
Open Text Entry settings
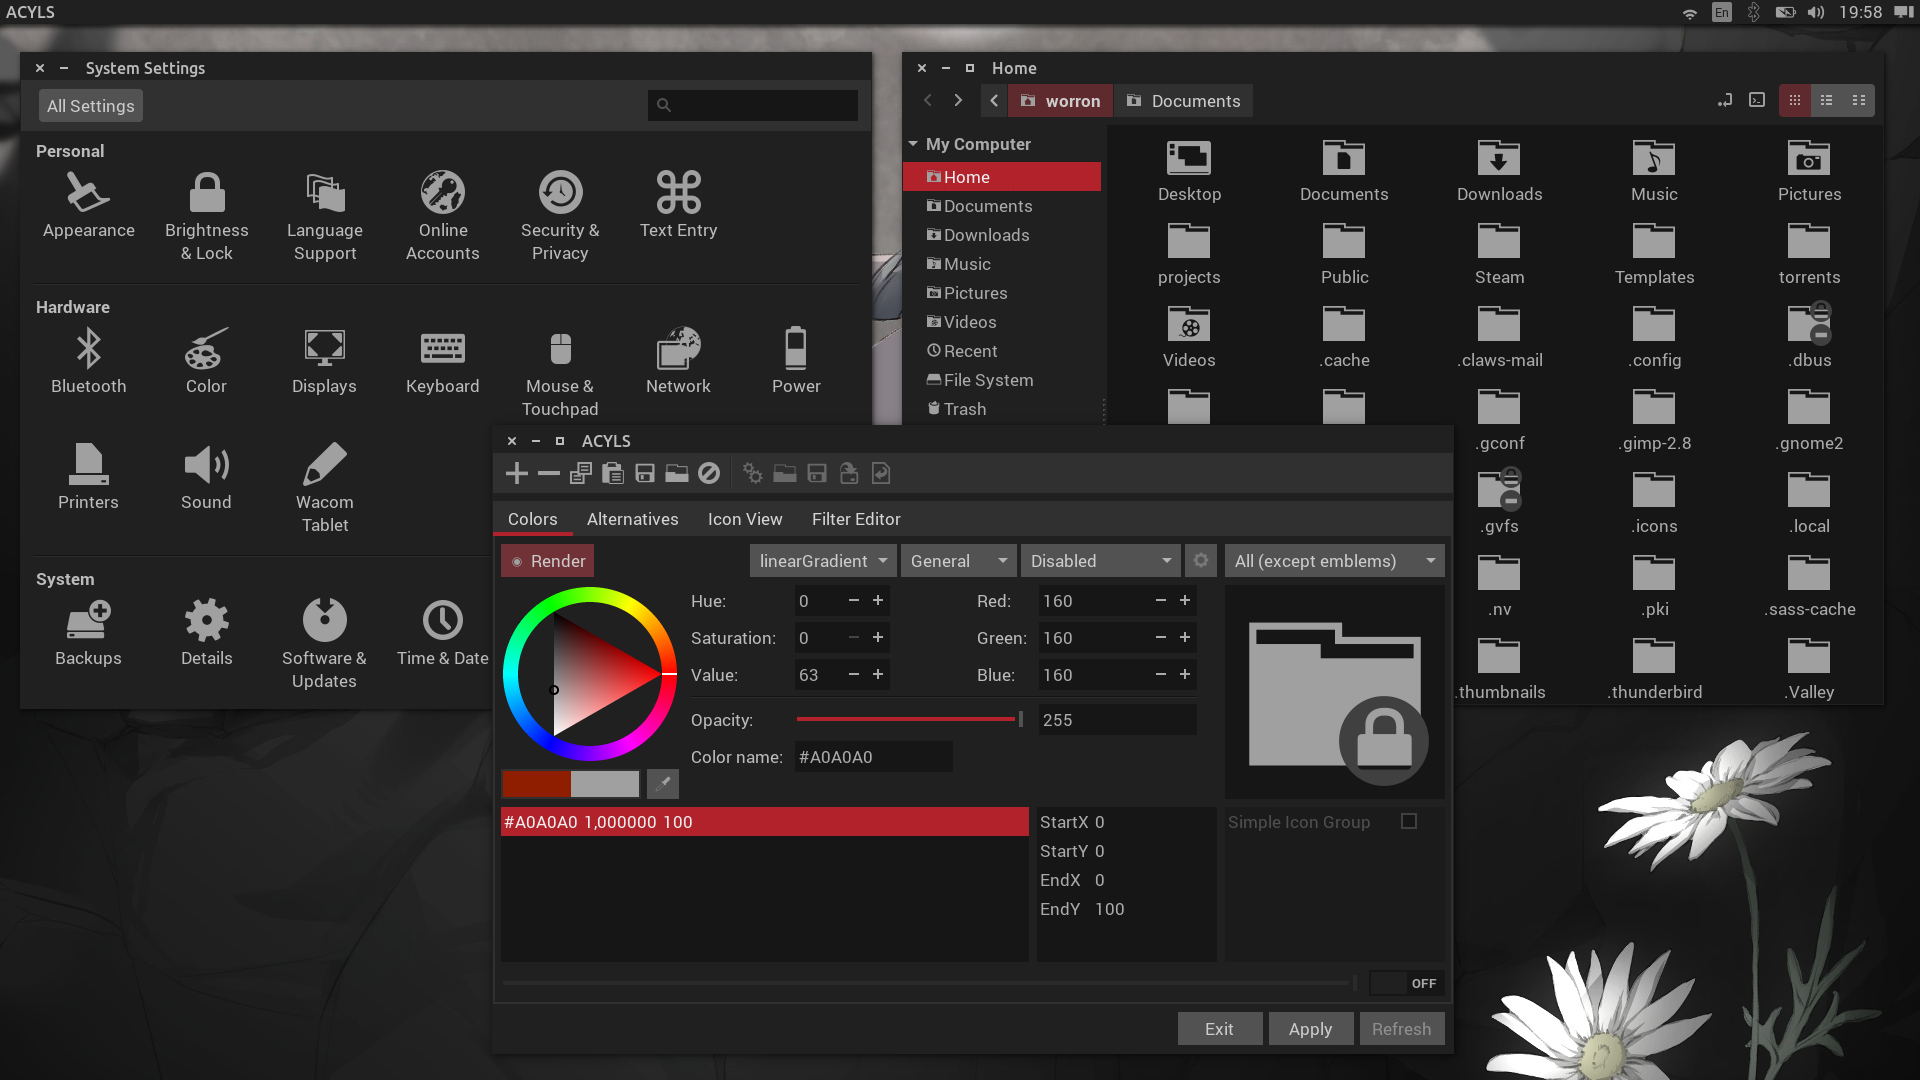tap(679, 206)
